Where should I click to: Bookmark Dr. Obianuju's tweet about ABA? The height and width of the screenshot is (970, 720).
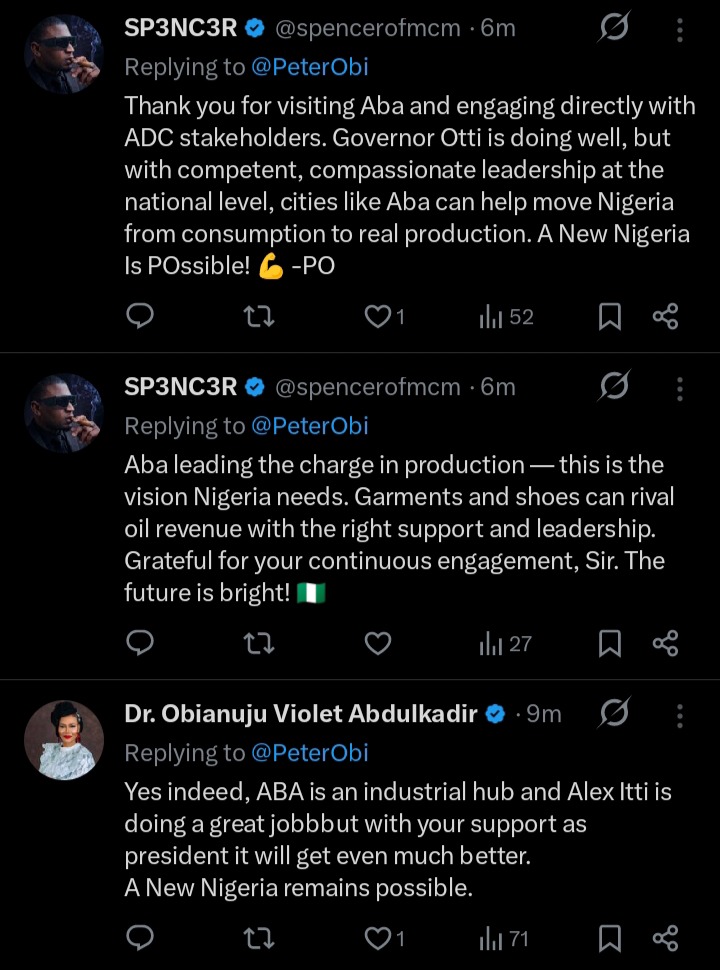[609, 938]
